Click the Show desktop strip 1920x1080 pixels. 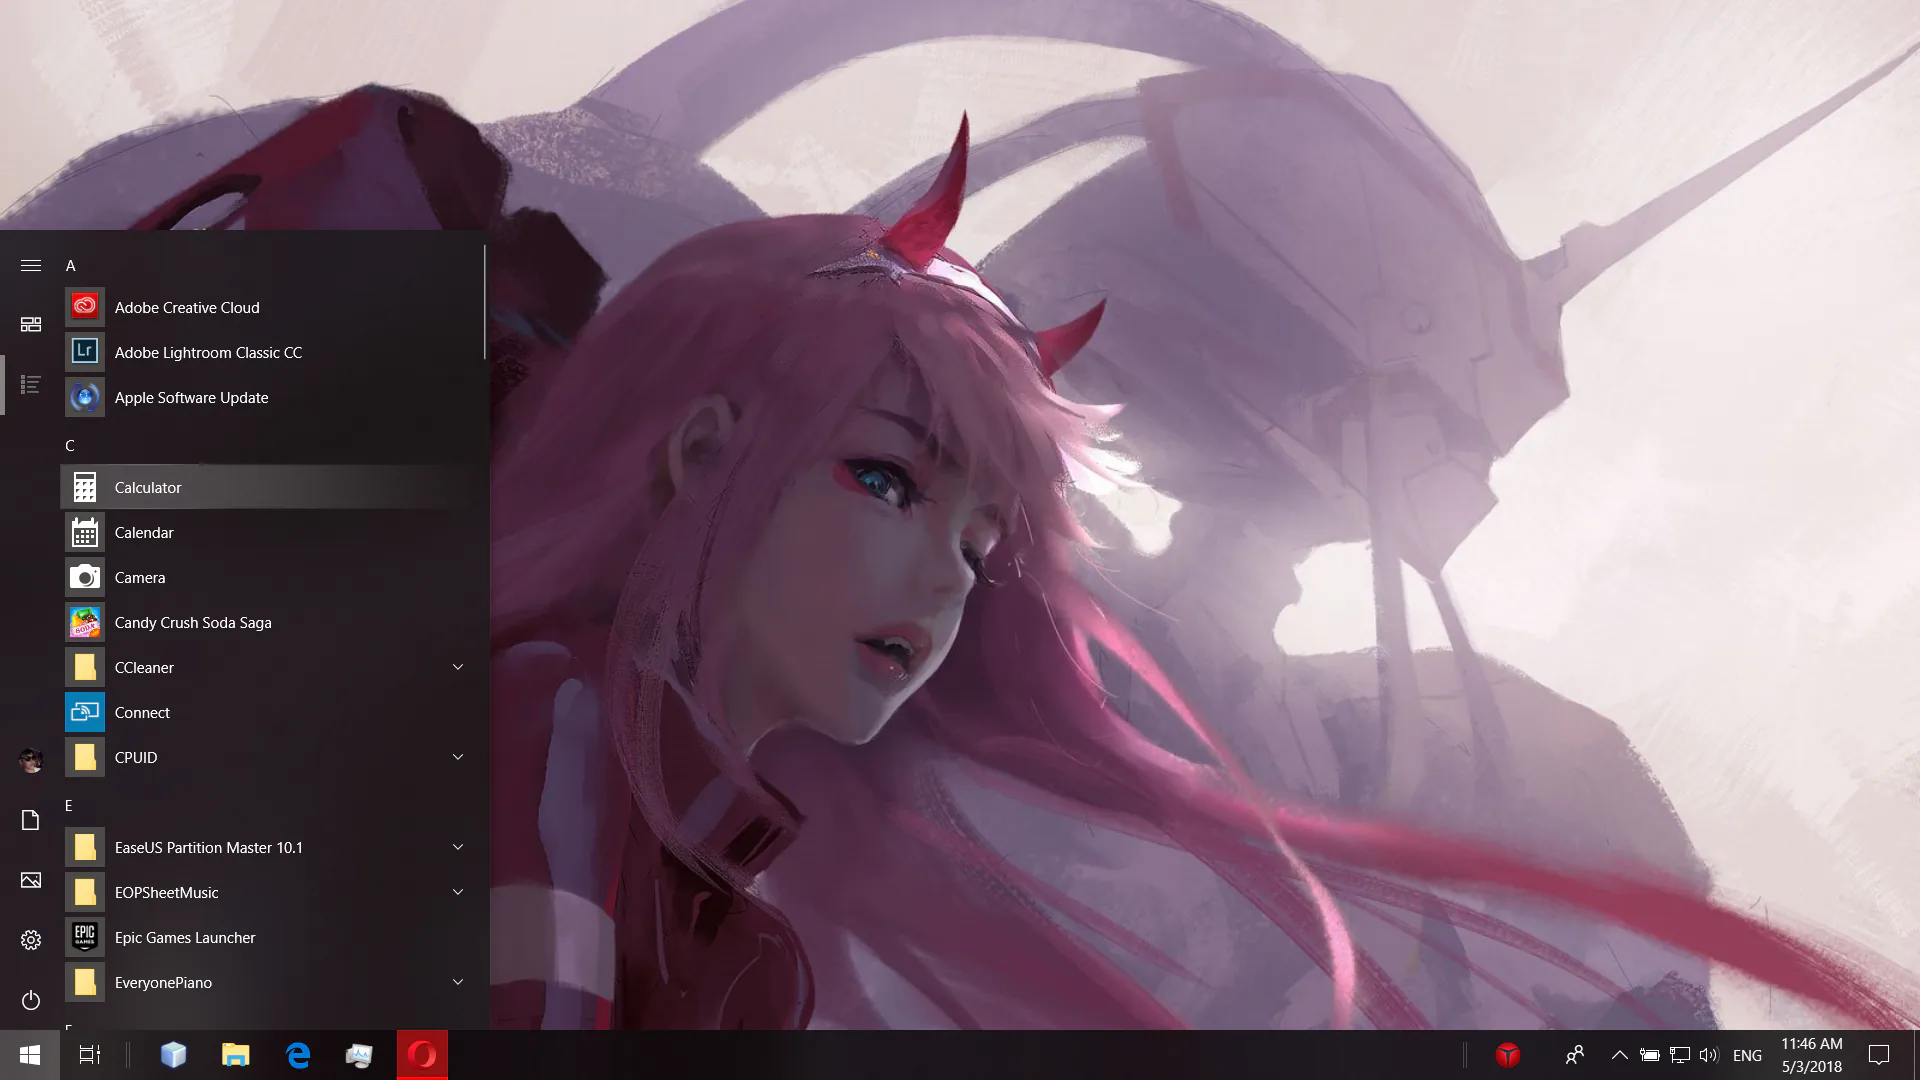pos(1916,1055)
